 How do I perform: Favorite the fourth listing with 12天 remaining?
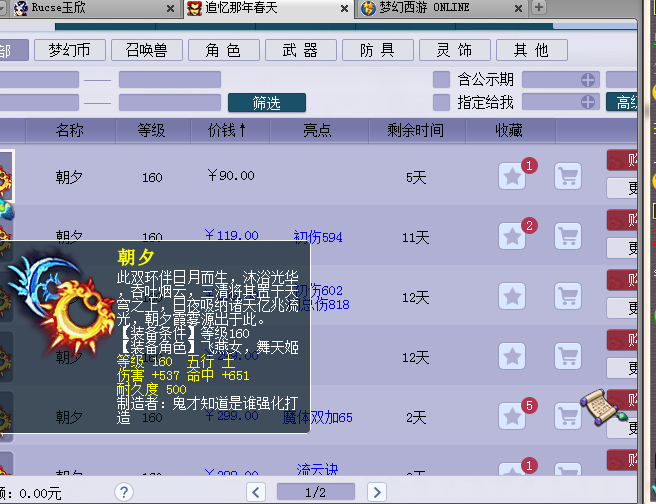click(512, 356)
